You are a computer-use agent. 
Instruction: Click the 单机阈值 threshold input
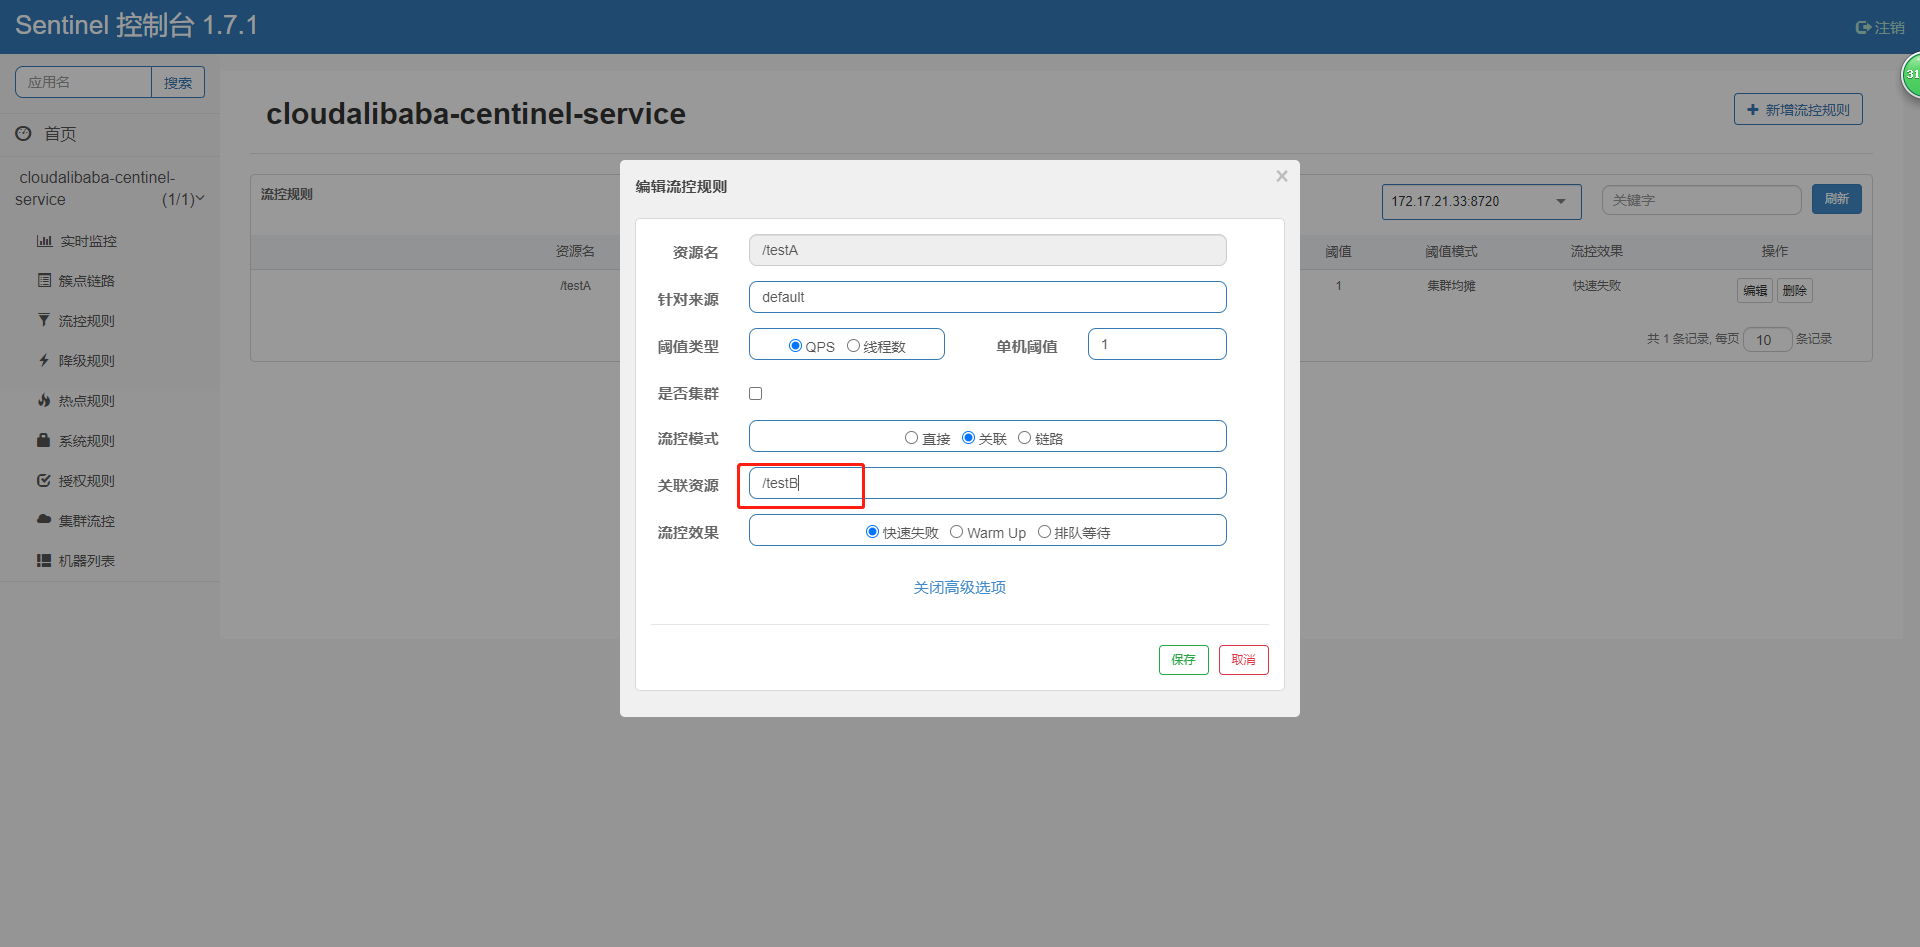(x=1157, y=344)
